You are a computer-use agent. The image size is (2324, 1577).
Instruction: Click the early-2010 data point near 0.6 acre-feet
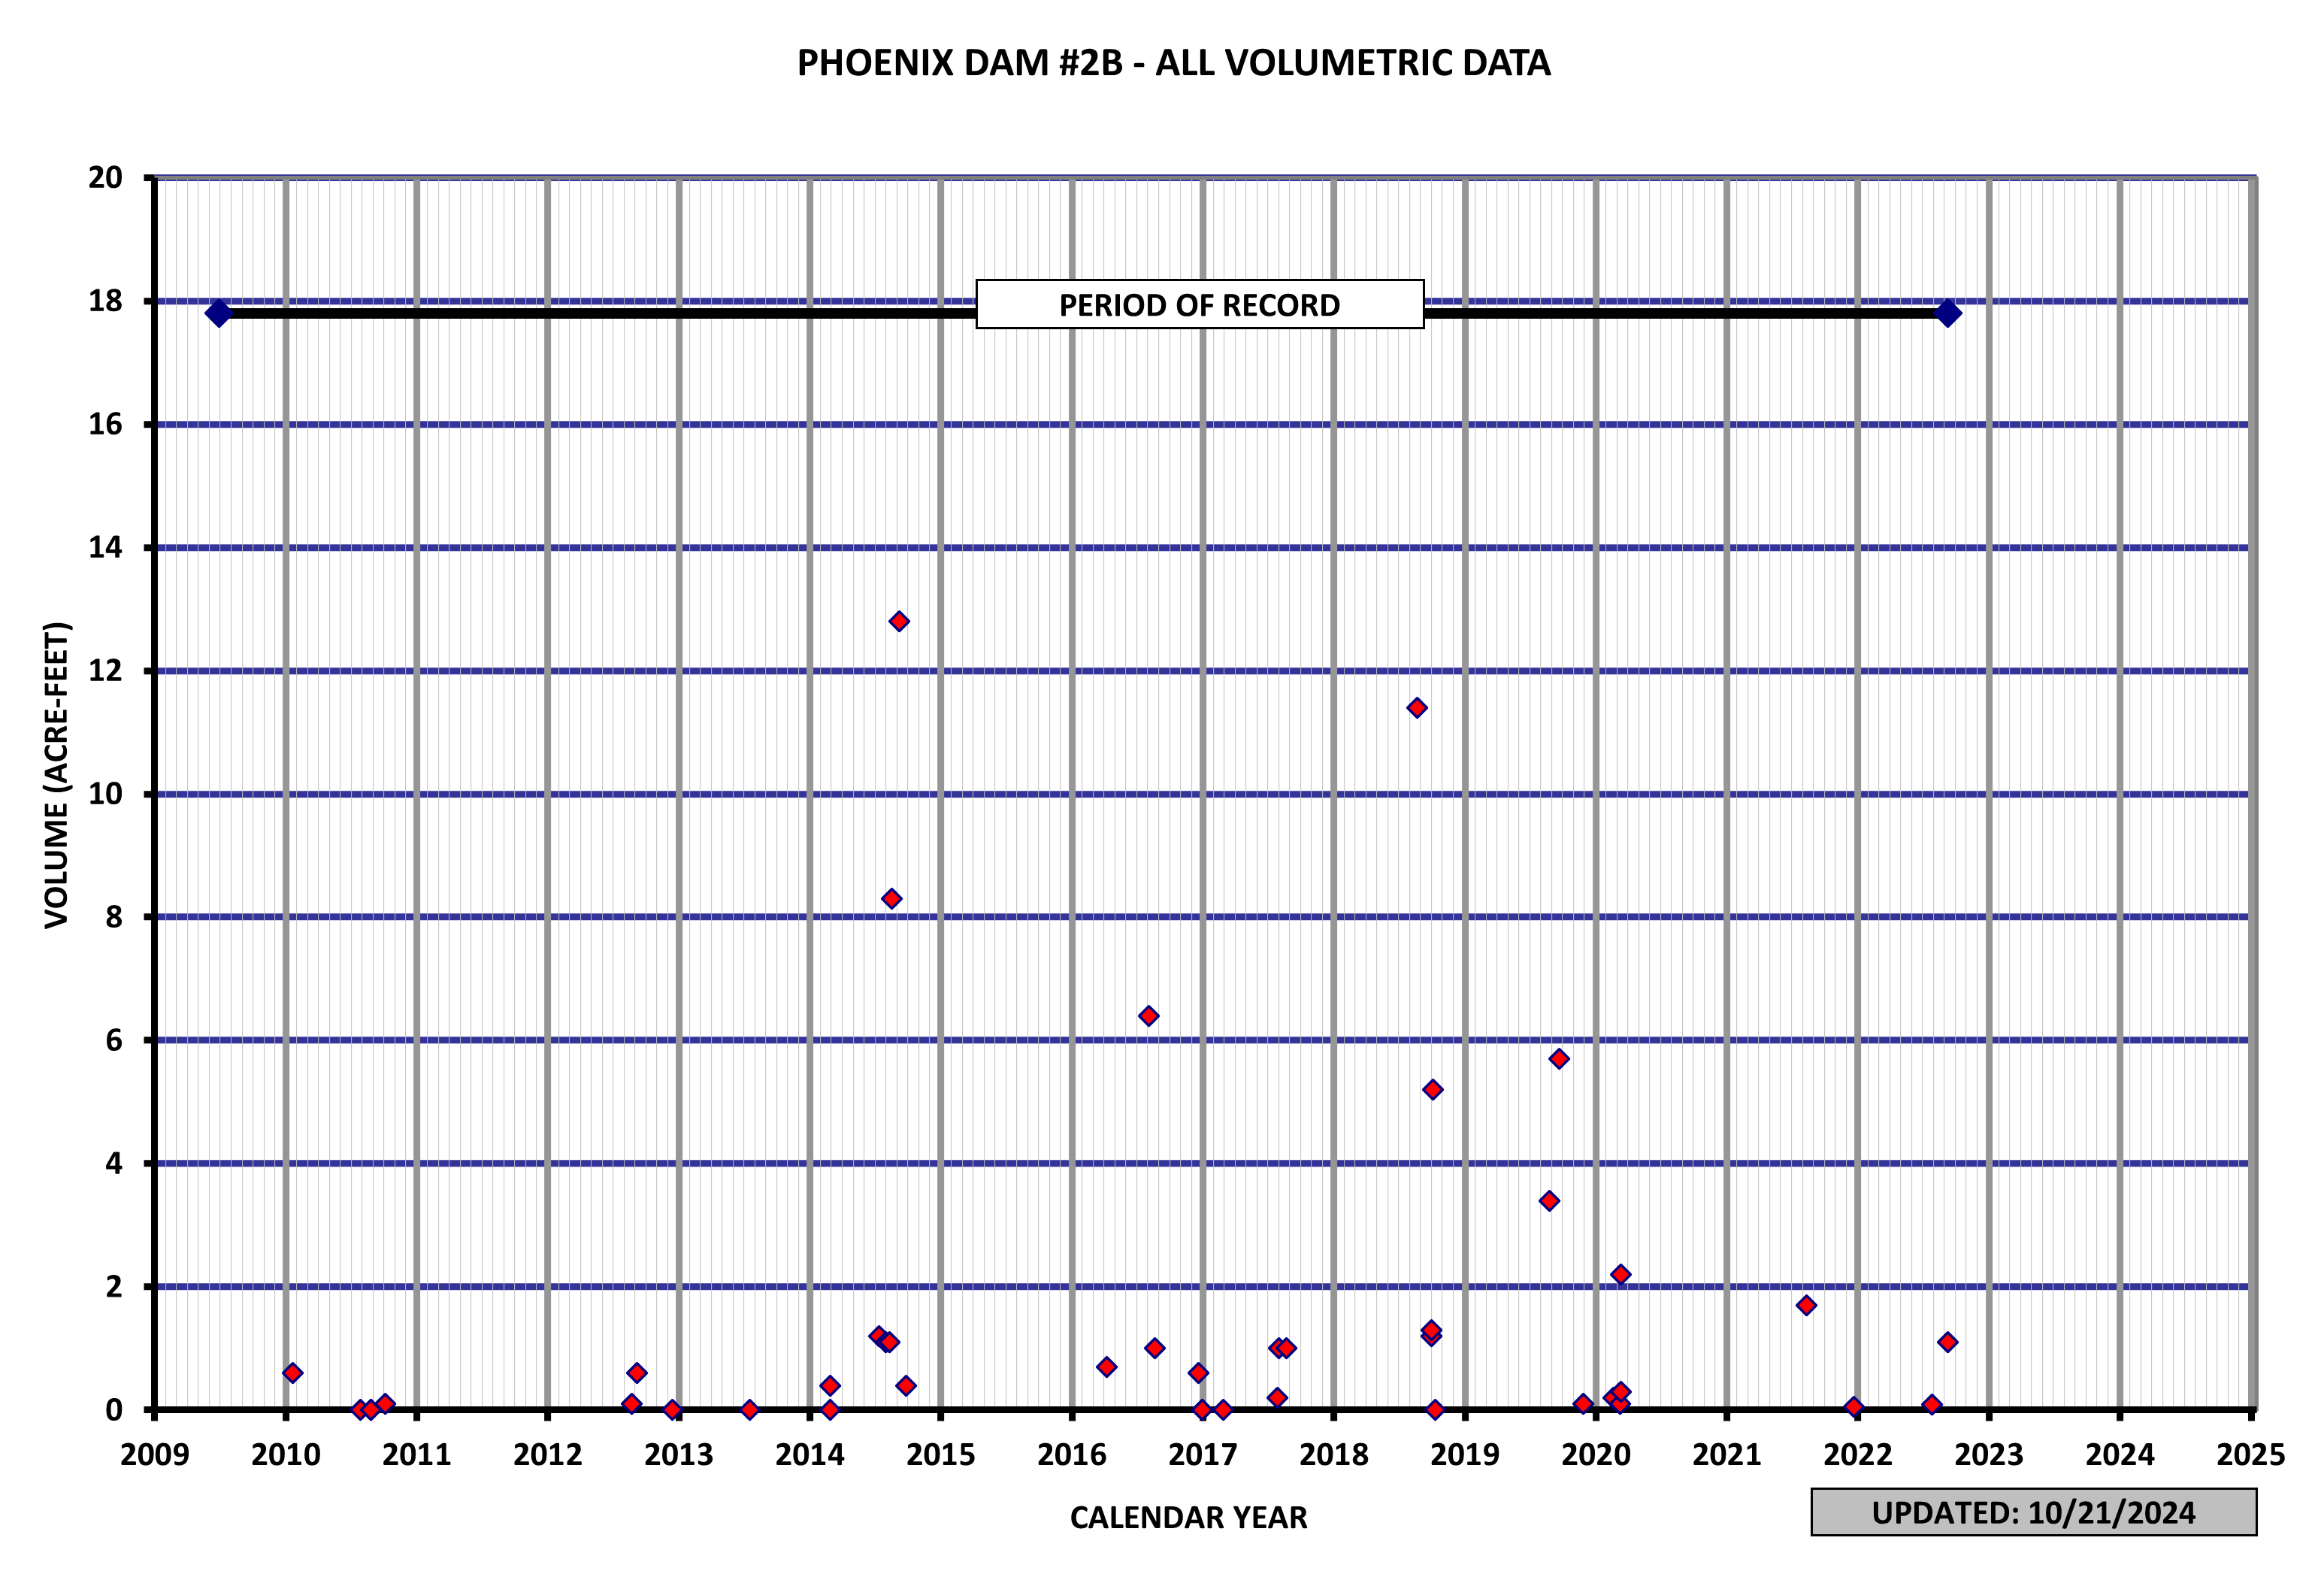pos(292,1372)
